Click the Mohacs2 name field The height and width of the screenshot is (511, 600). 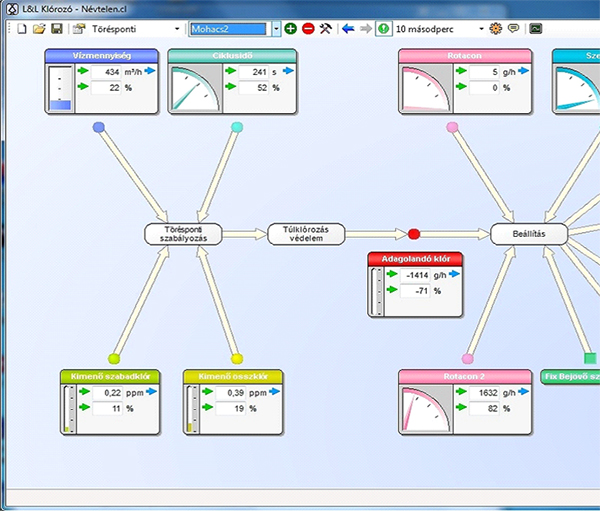click(x=228, y=29)
